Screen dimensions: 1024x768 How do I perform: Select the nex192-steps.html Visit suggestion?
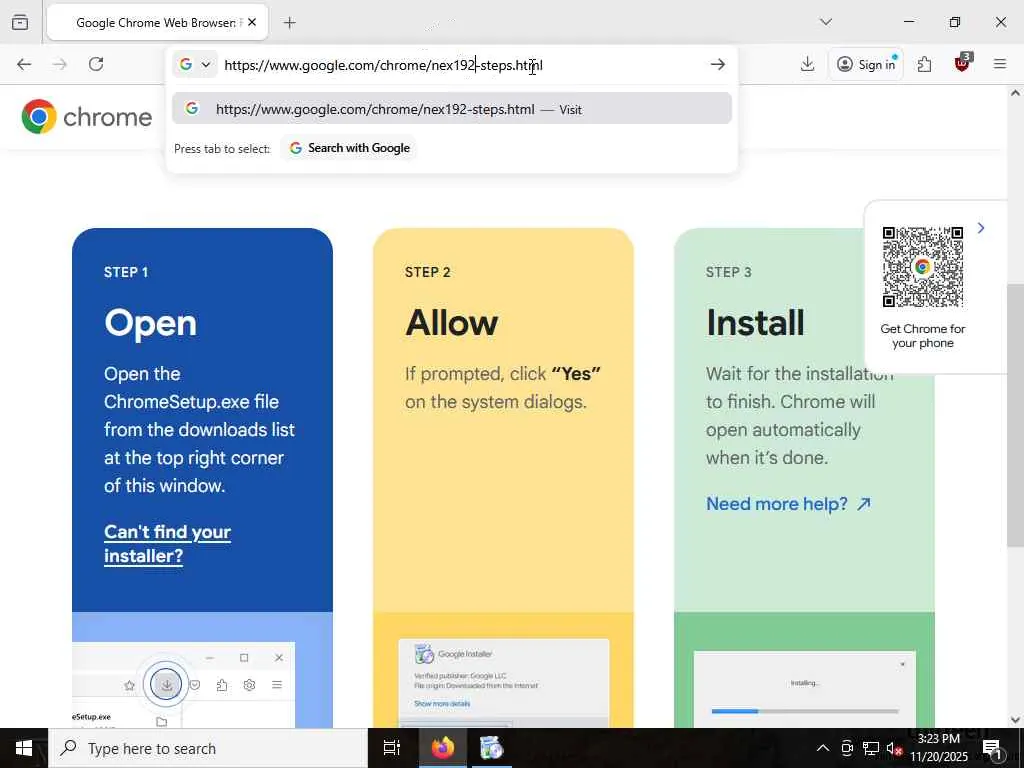coord(452,108)
